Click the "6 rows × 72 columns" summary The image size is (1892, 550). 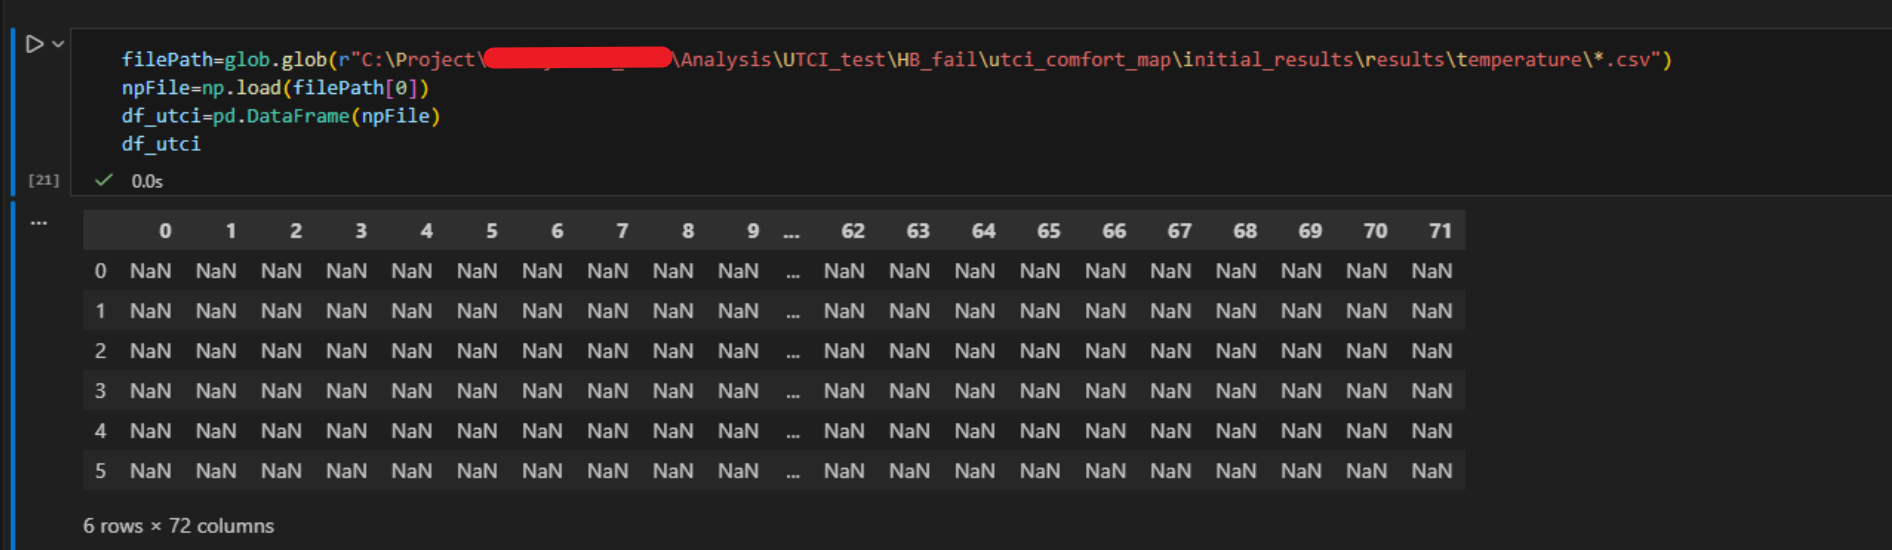click(x=178, y=526)
